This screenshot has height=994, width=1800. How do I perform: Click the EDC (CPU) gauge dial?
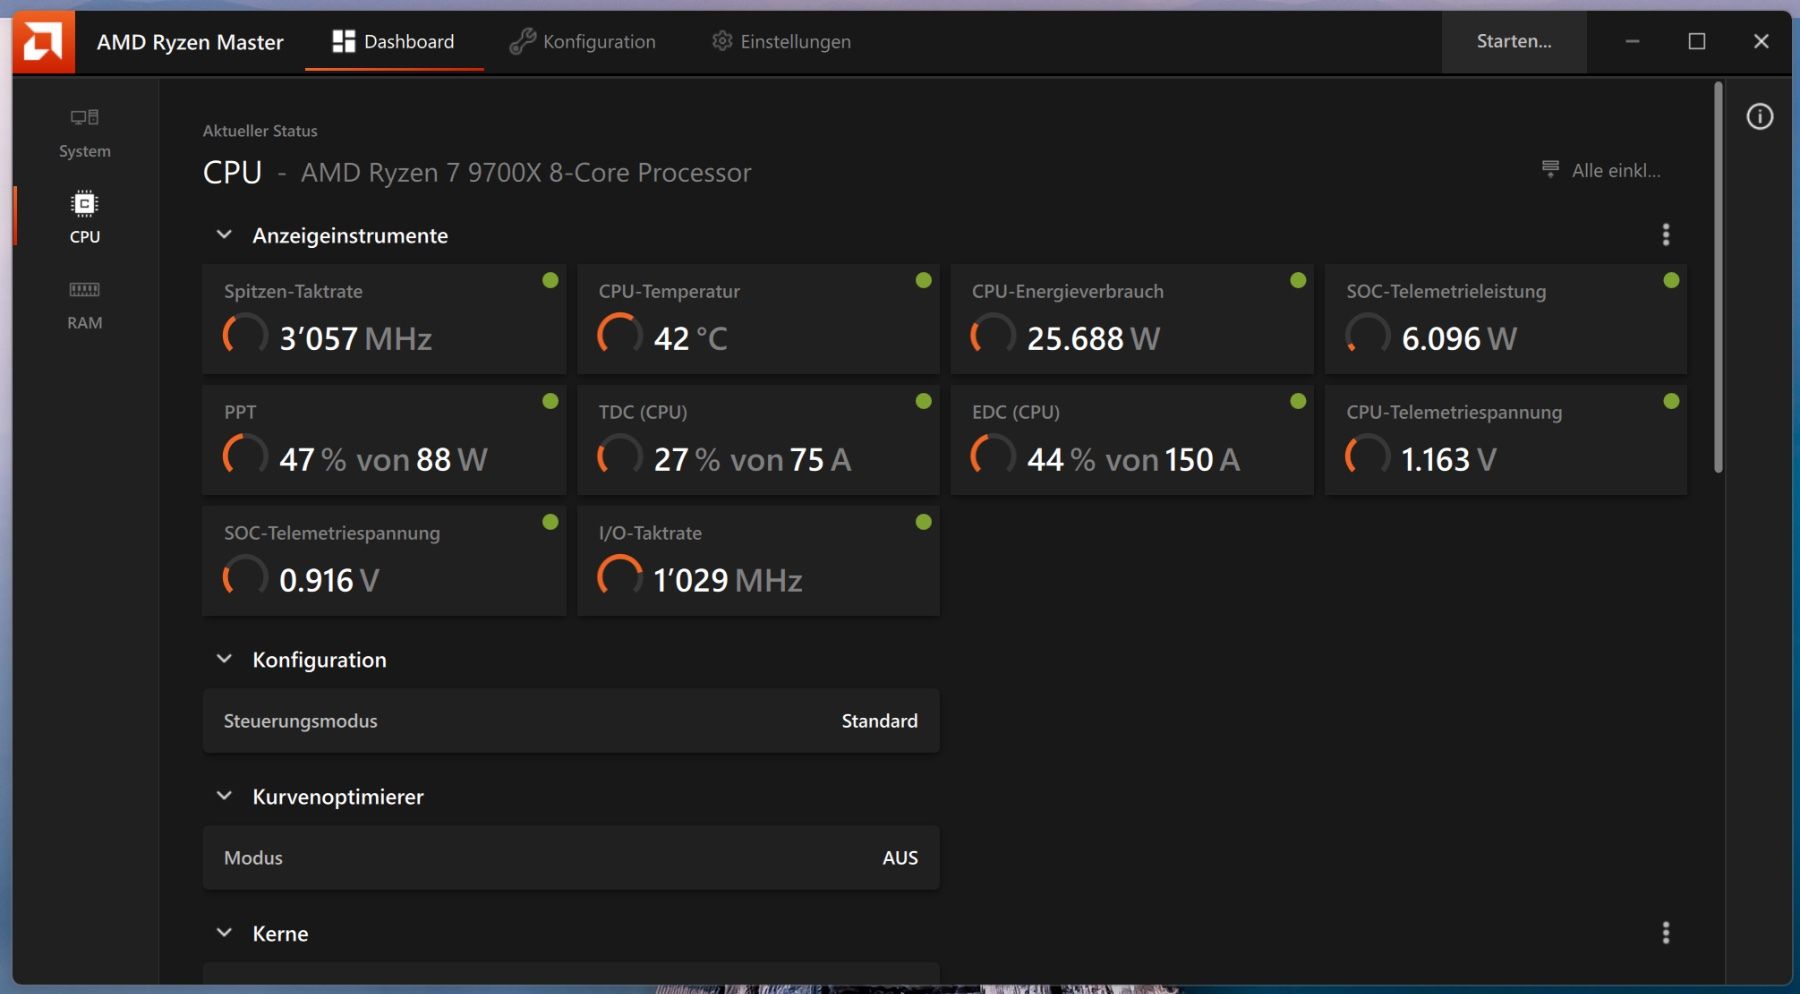[x=993, y=456]
